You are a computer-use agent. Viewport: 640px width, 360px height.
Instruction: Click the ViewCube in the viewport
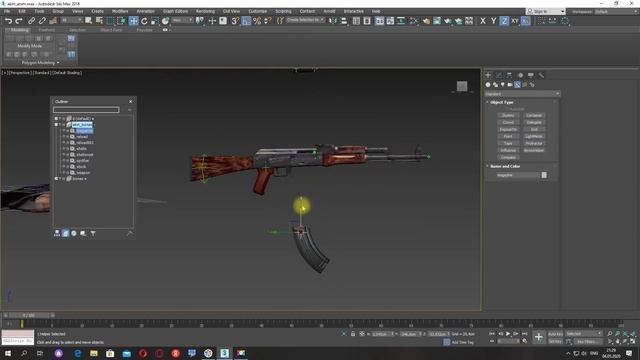point(462,87)
